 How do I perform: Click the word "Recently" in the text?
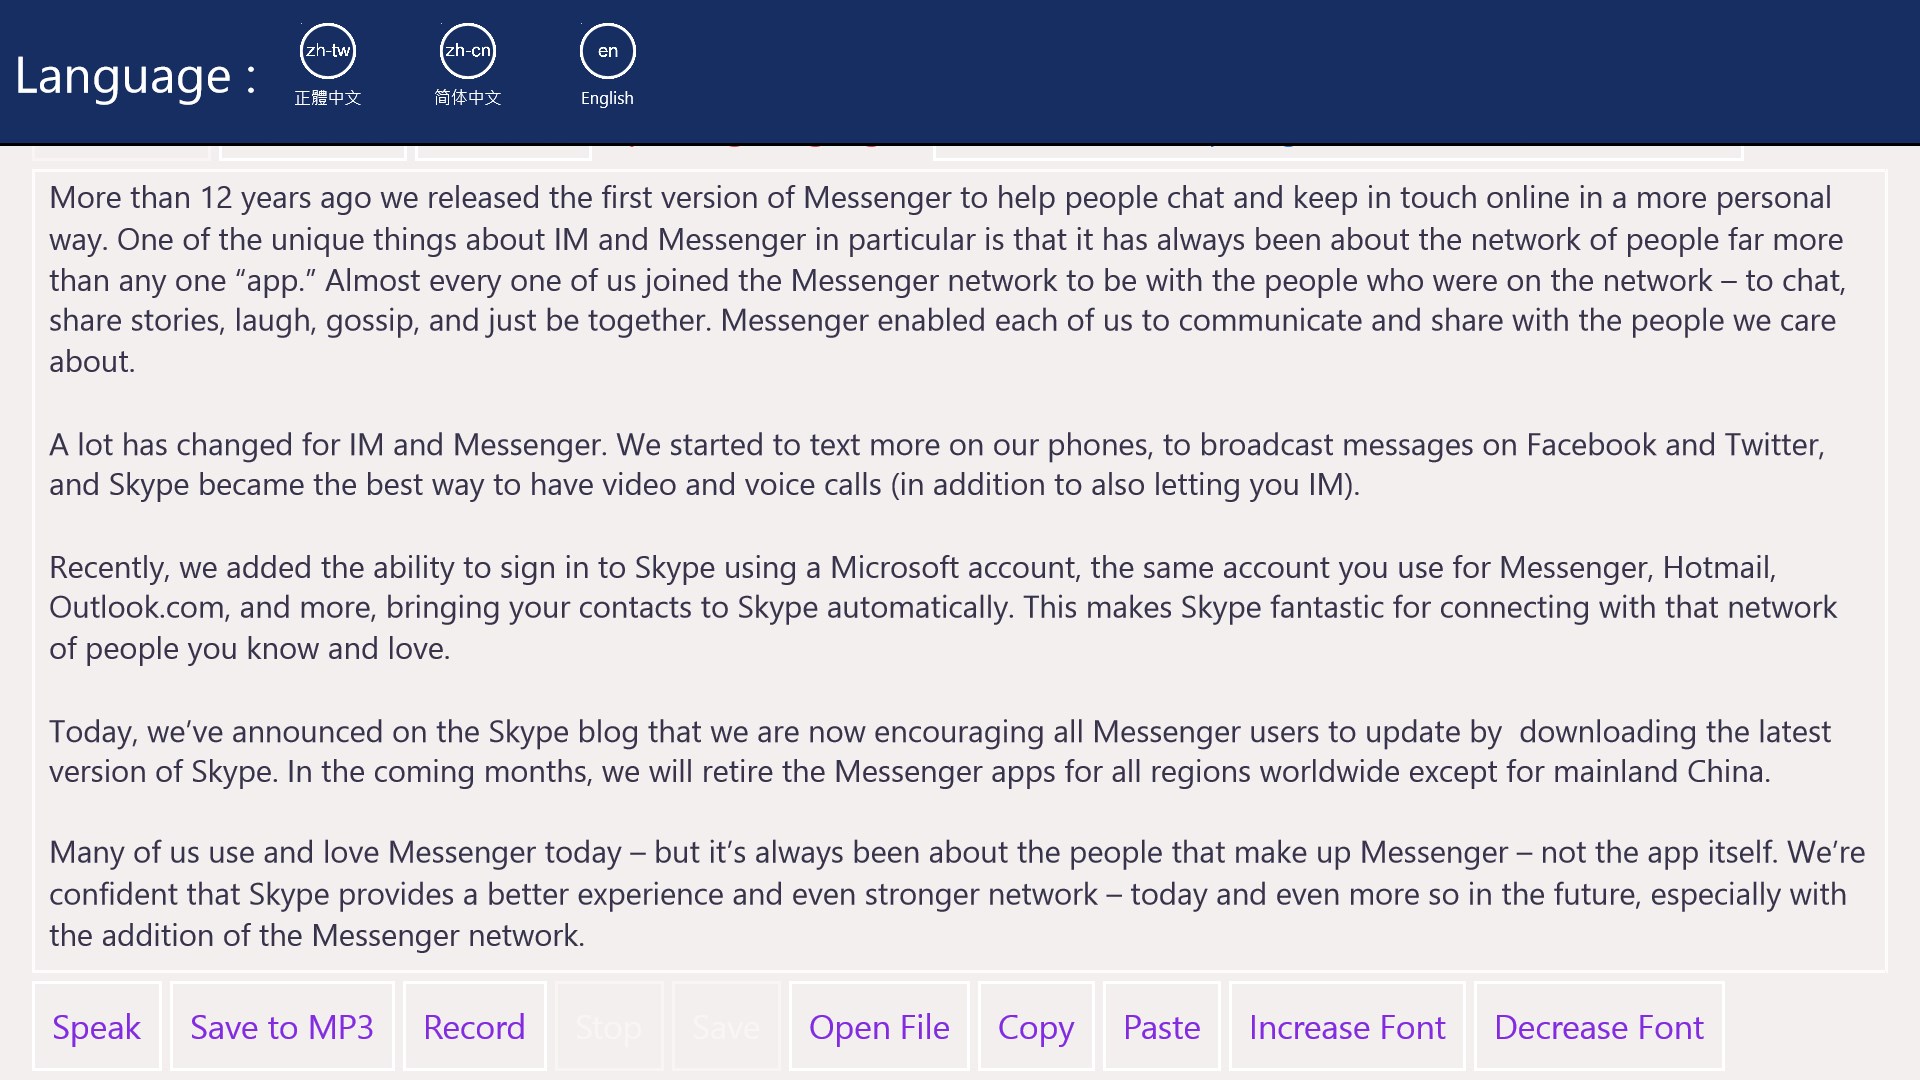click(x=108, y=568)
